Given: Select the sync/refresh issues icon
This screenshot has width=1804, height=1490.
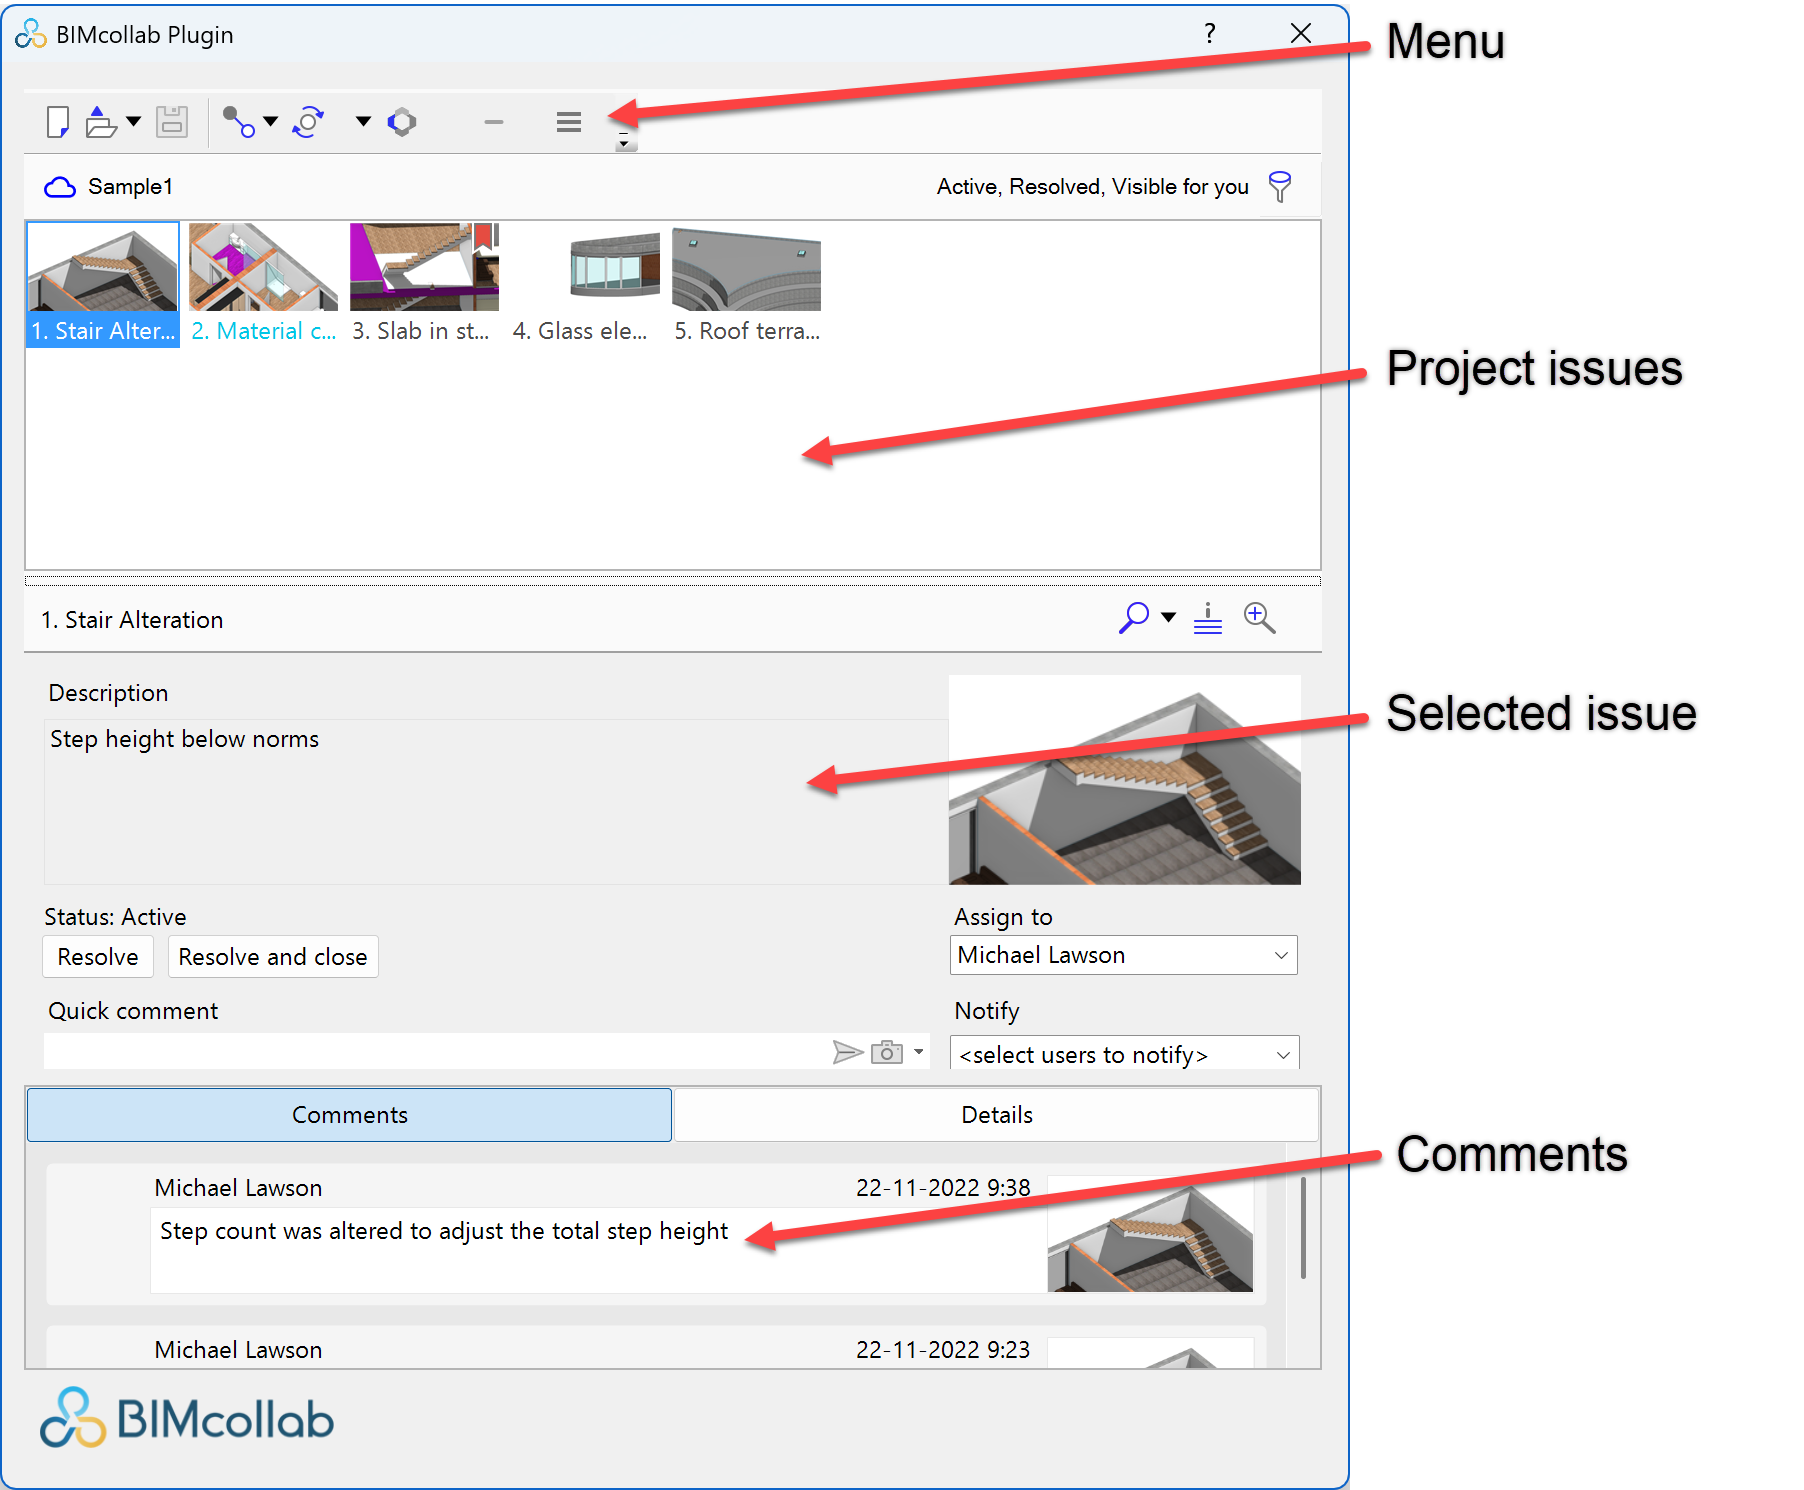Looking at the screenshot, I should click(x=308, y=121).
